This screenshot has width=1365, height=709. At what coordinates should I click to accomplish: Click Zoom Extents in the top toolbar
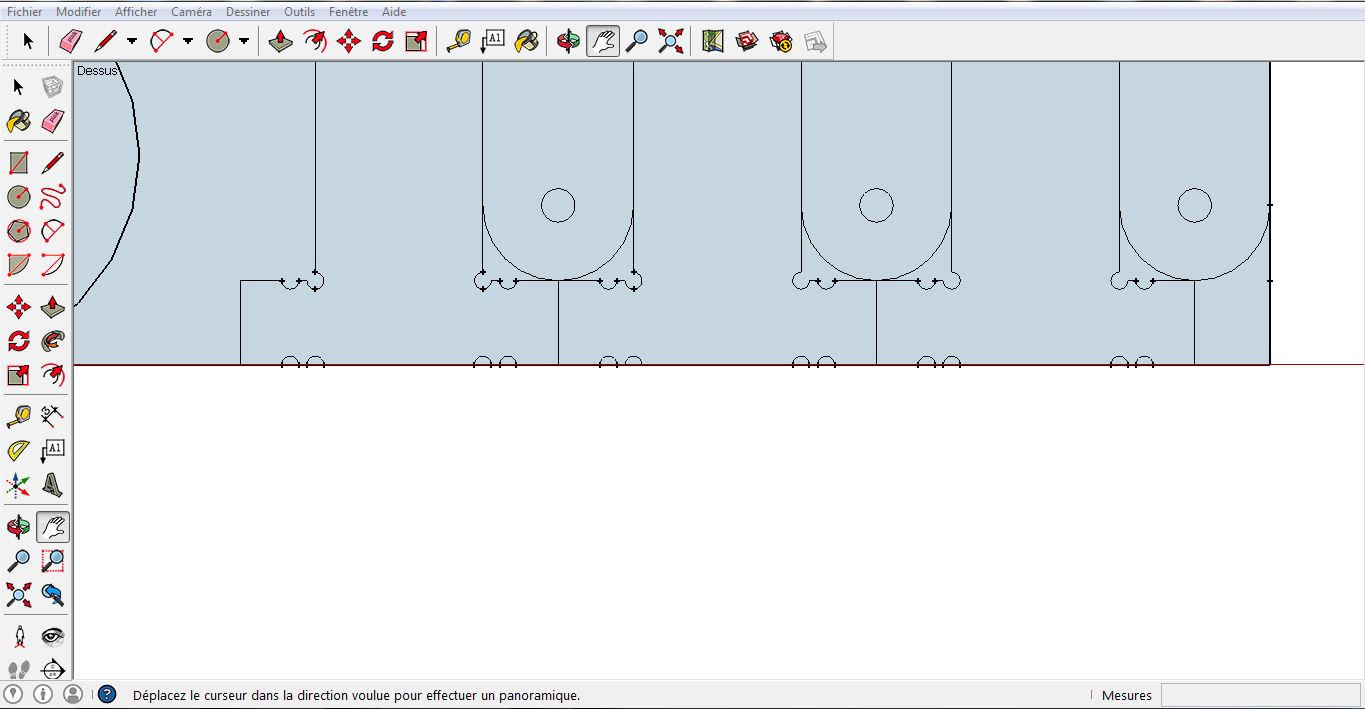(671, 41)
